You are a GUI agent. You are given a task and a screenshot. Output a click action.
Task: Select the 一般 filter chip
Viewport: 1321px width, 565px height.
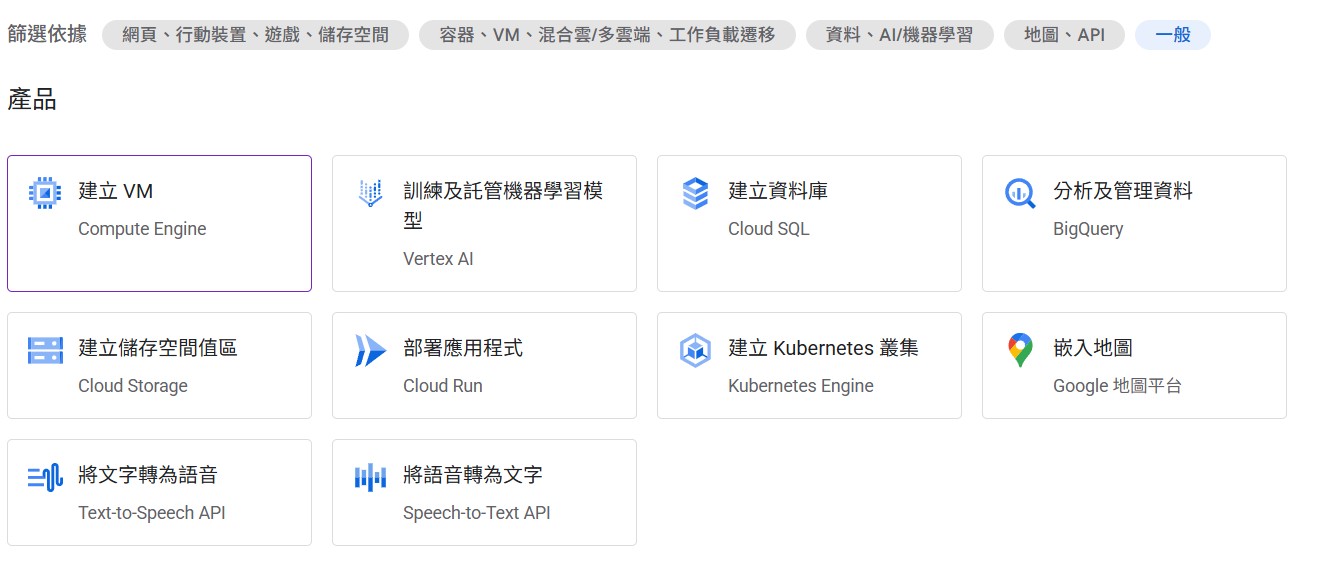[1173, 35]
